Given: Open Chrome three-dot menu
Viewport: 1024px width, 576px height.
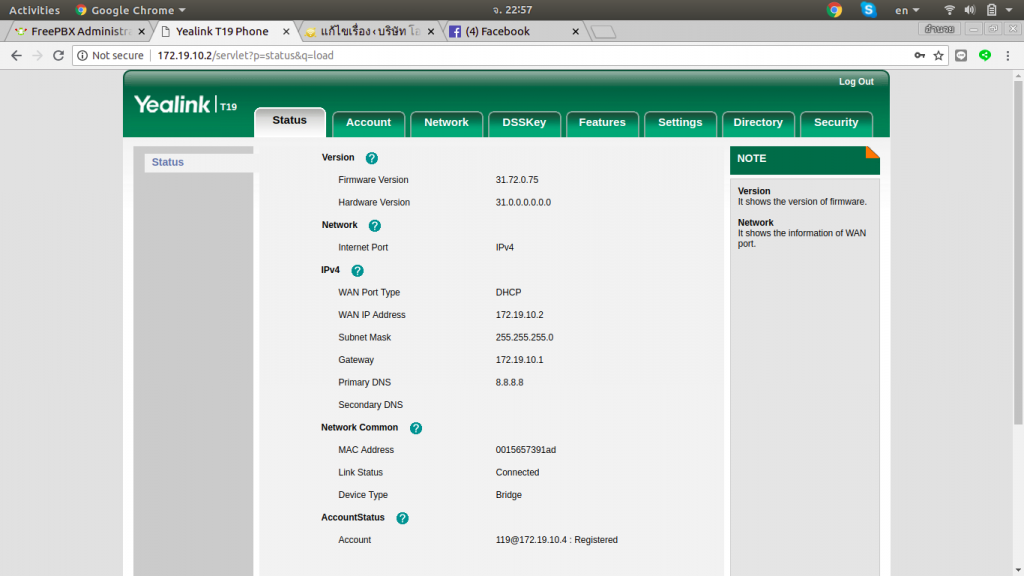Looking at the screenshot, I should [x=1008, y=56].
